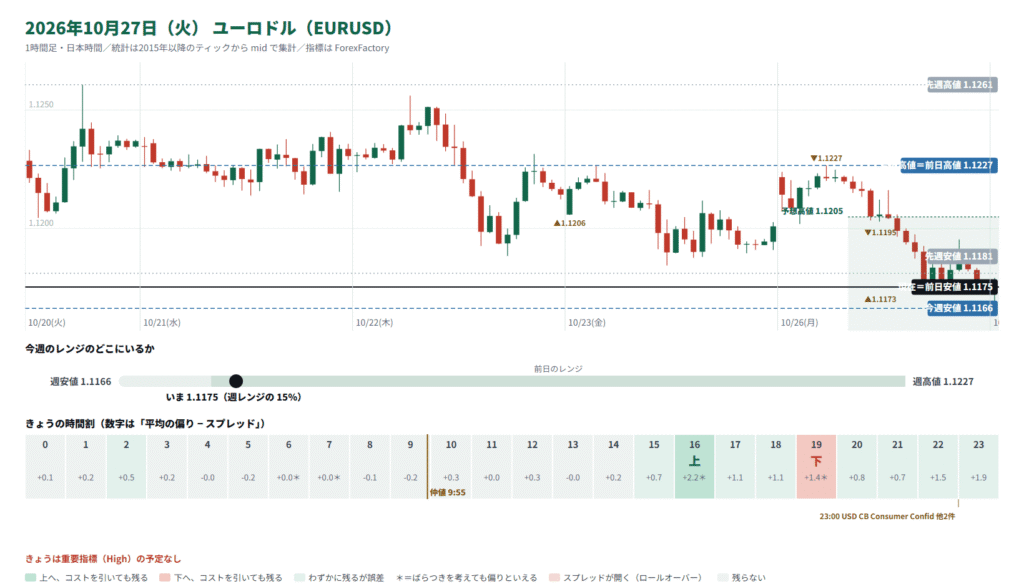1024x584 pixels.
Task: Click the 予想高値 1.1205 label
Action: coord(812,211)
